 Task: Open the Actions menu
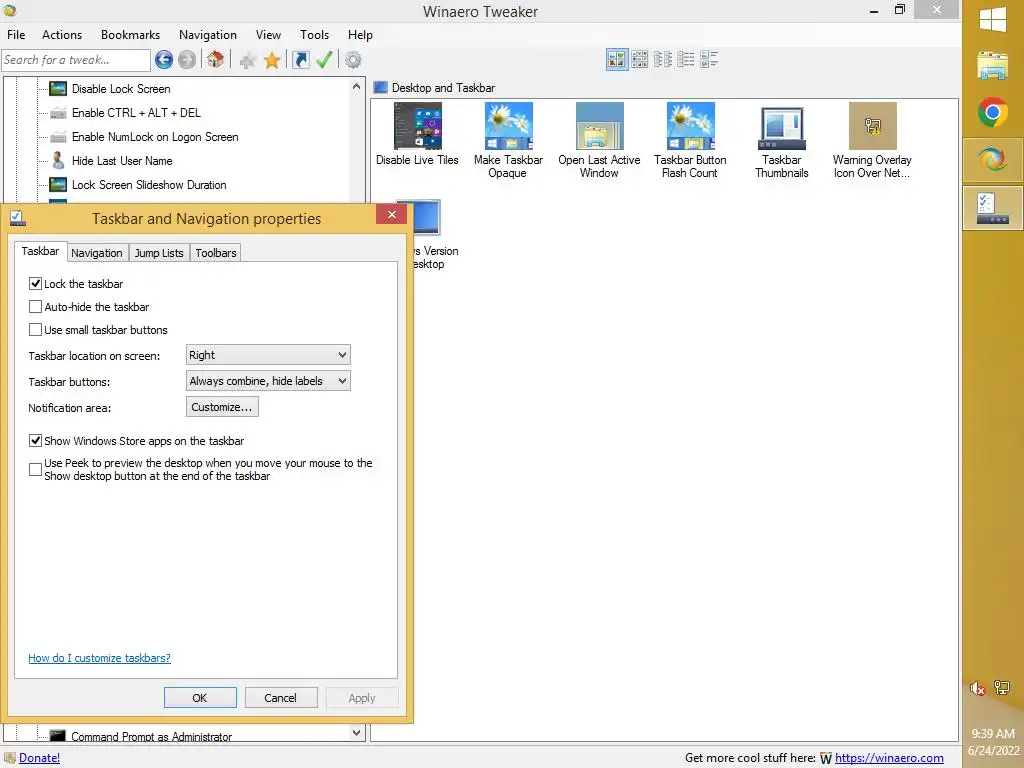(62, 35)
